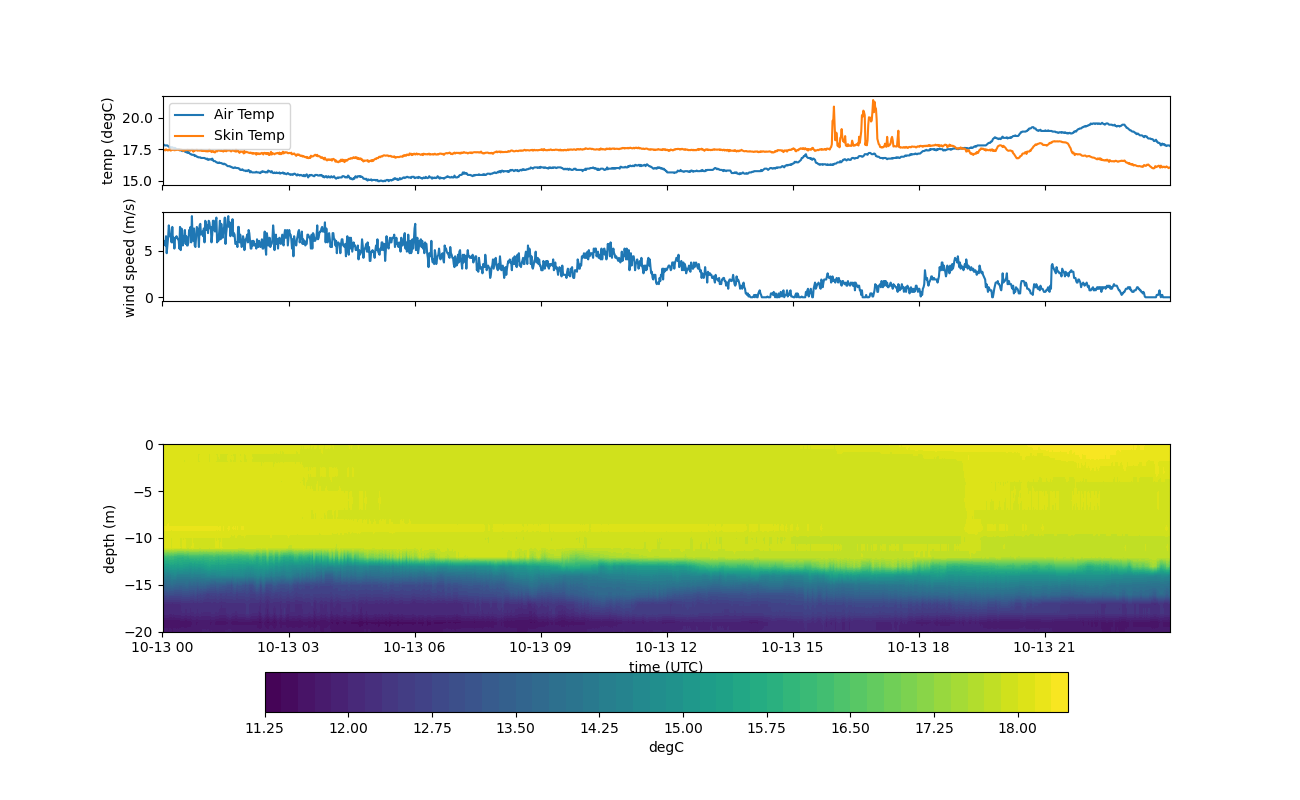Select the 'Skin Temp' legend text

point(249,136)
